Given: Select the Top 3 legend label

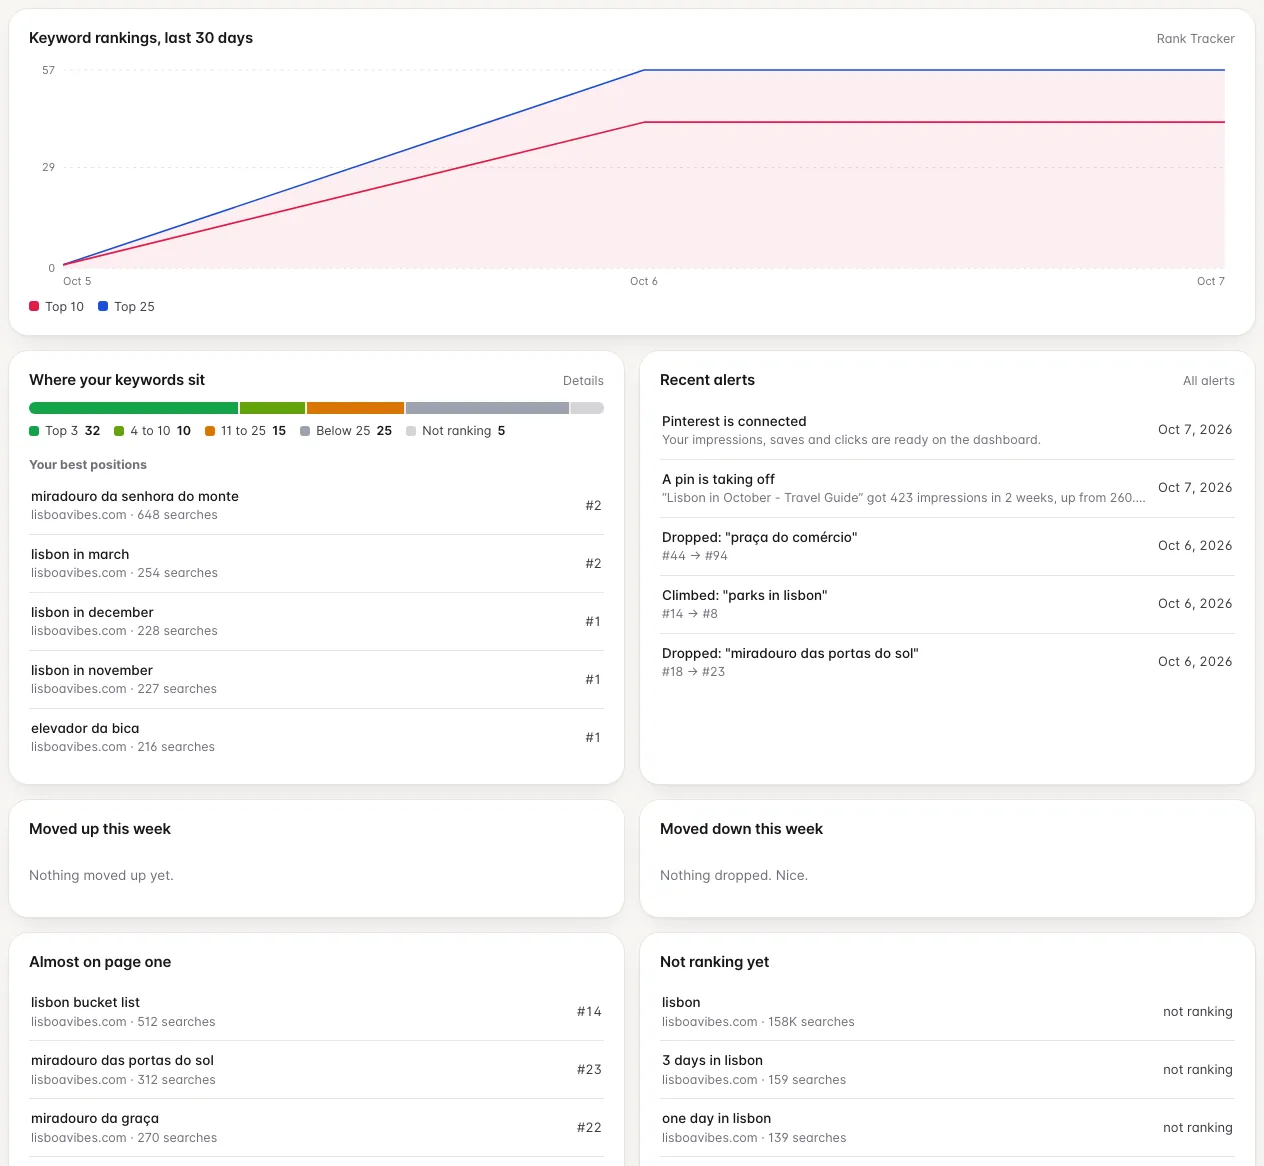Looking at the screenshot, I should (x=65, y=431).
